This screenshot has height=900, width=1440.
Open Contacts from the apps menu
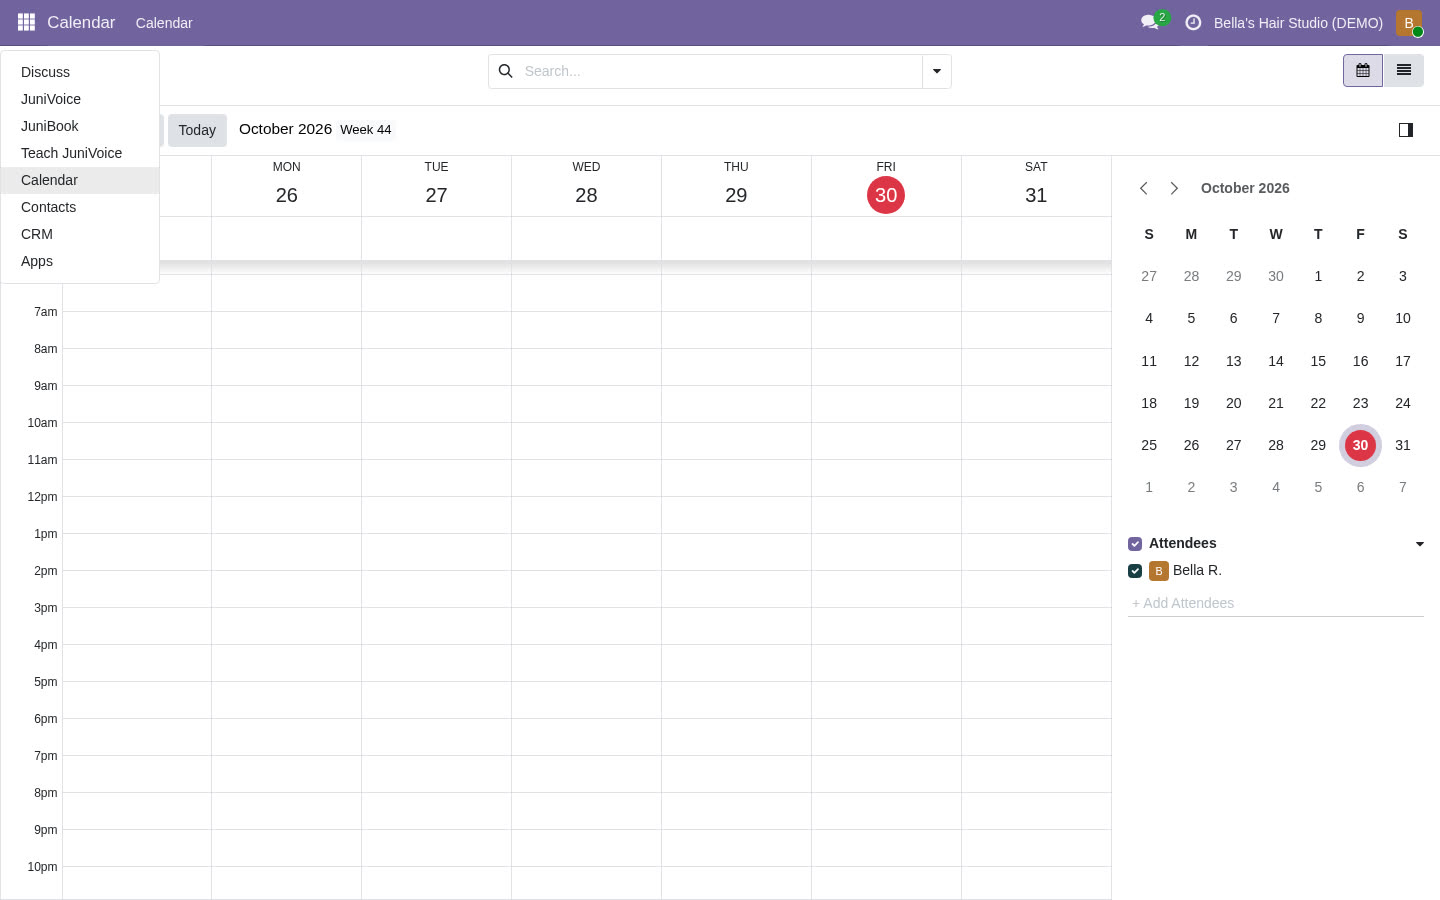[x=80, y=207]
